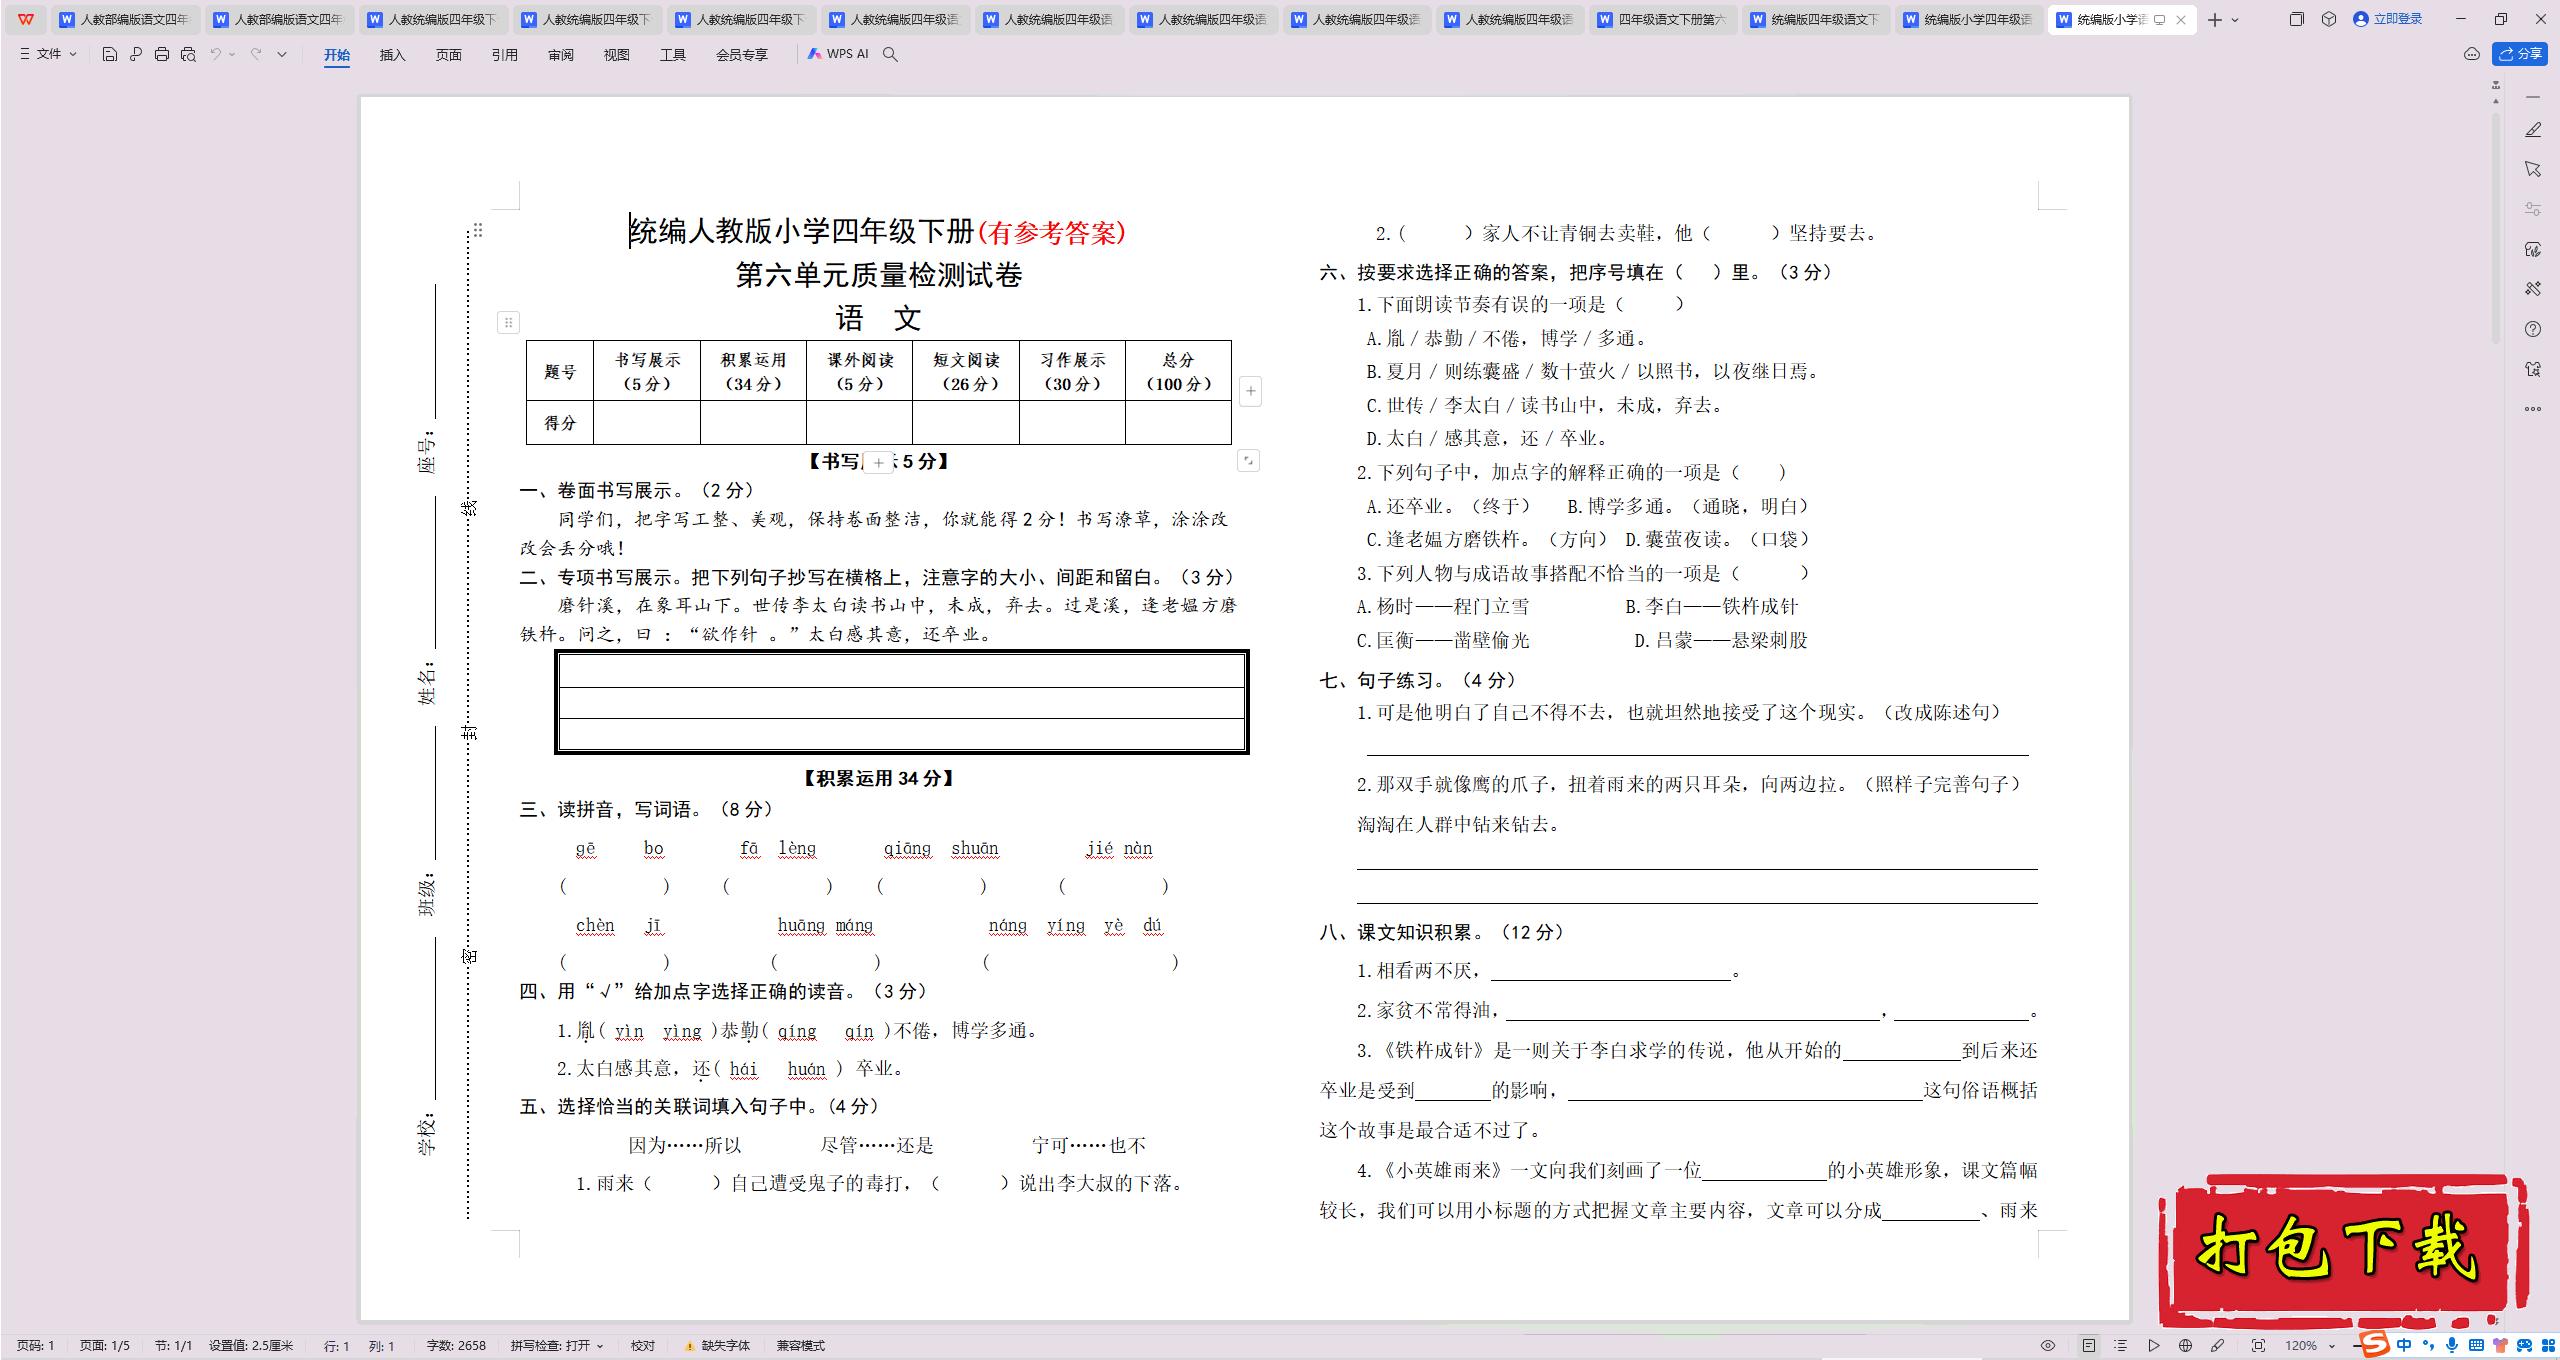Click the 兼容模式 compatibility mode label
The image size is (2560, 1360).
(801, 1346)
